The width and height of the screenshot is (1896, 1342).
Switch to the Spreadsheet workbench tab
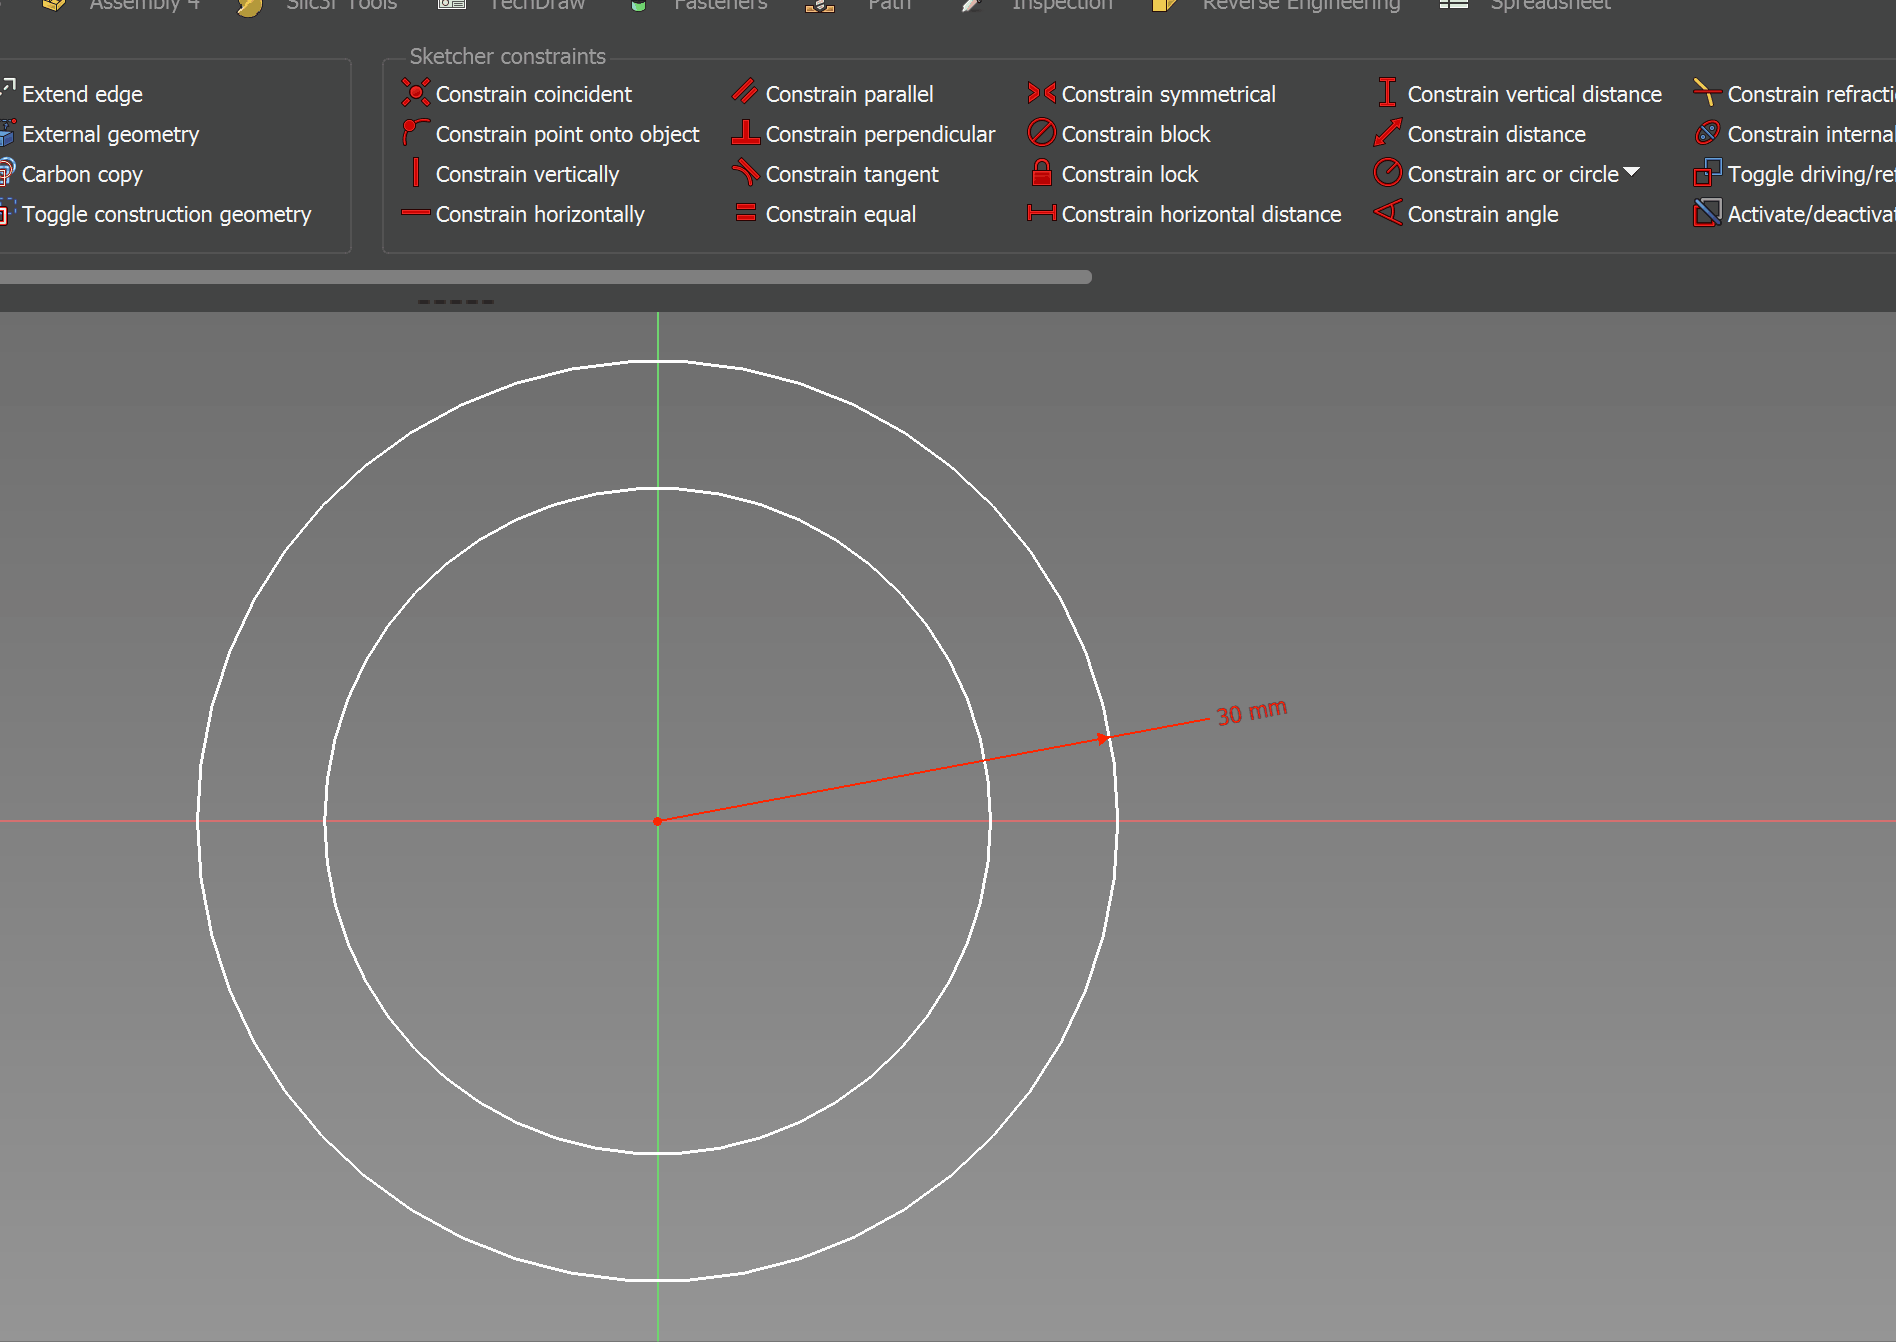click(1549, 5)
